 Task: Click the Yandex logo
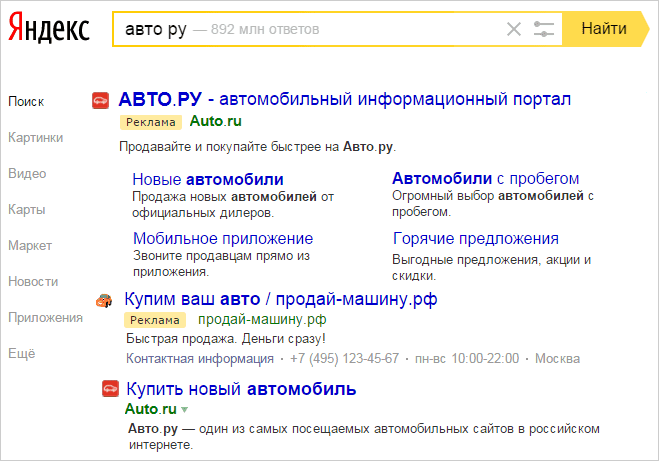tap(49, 28)
